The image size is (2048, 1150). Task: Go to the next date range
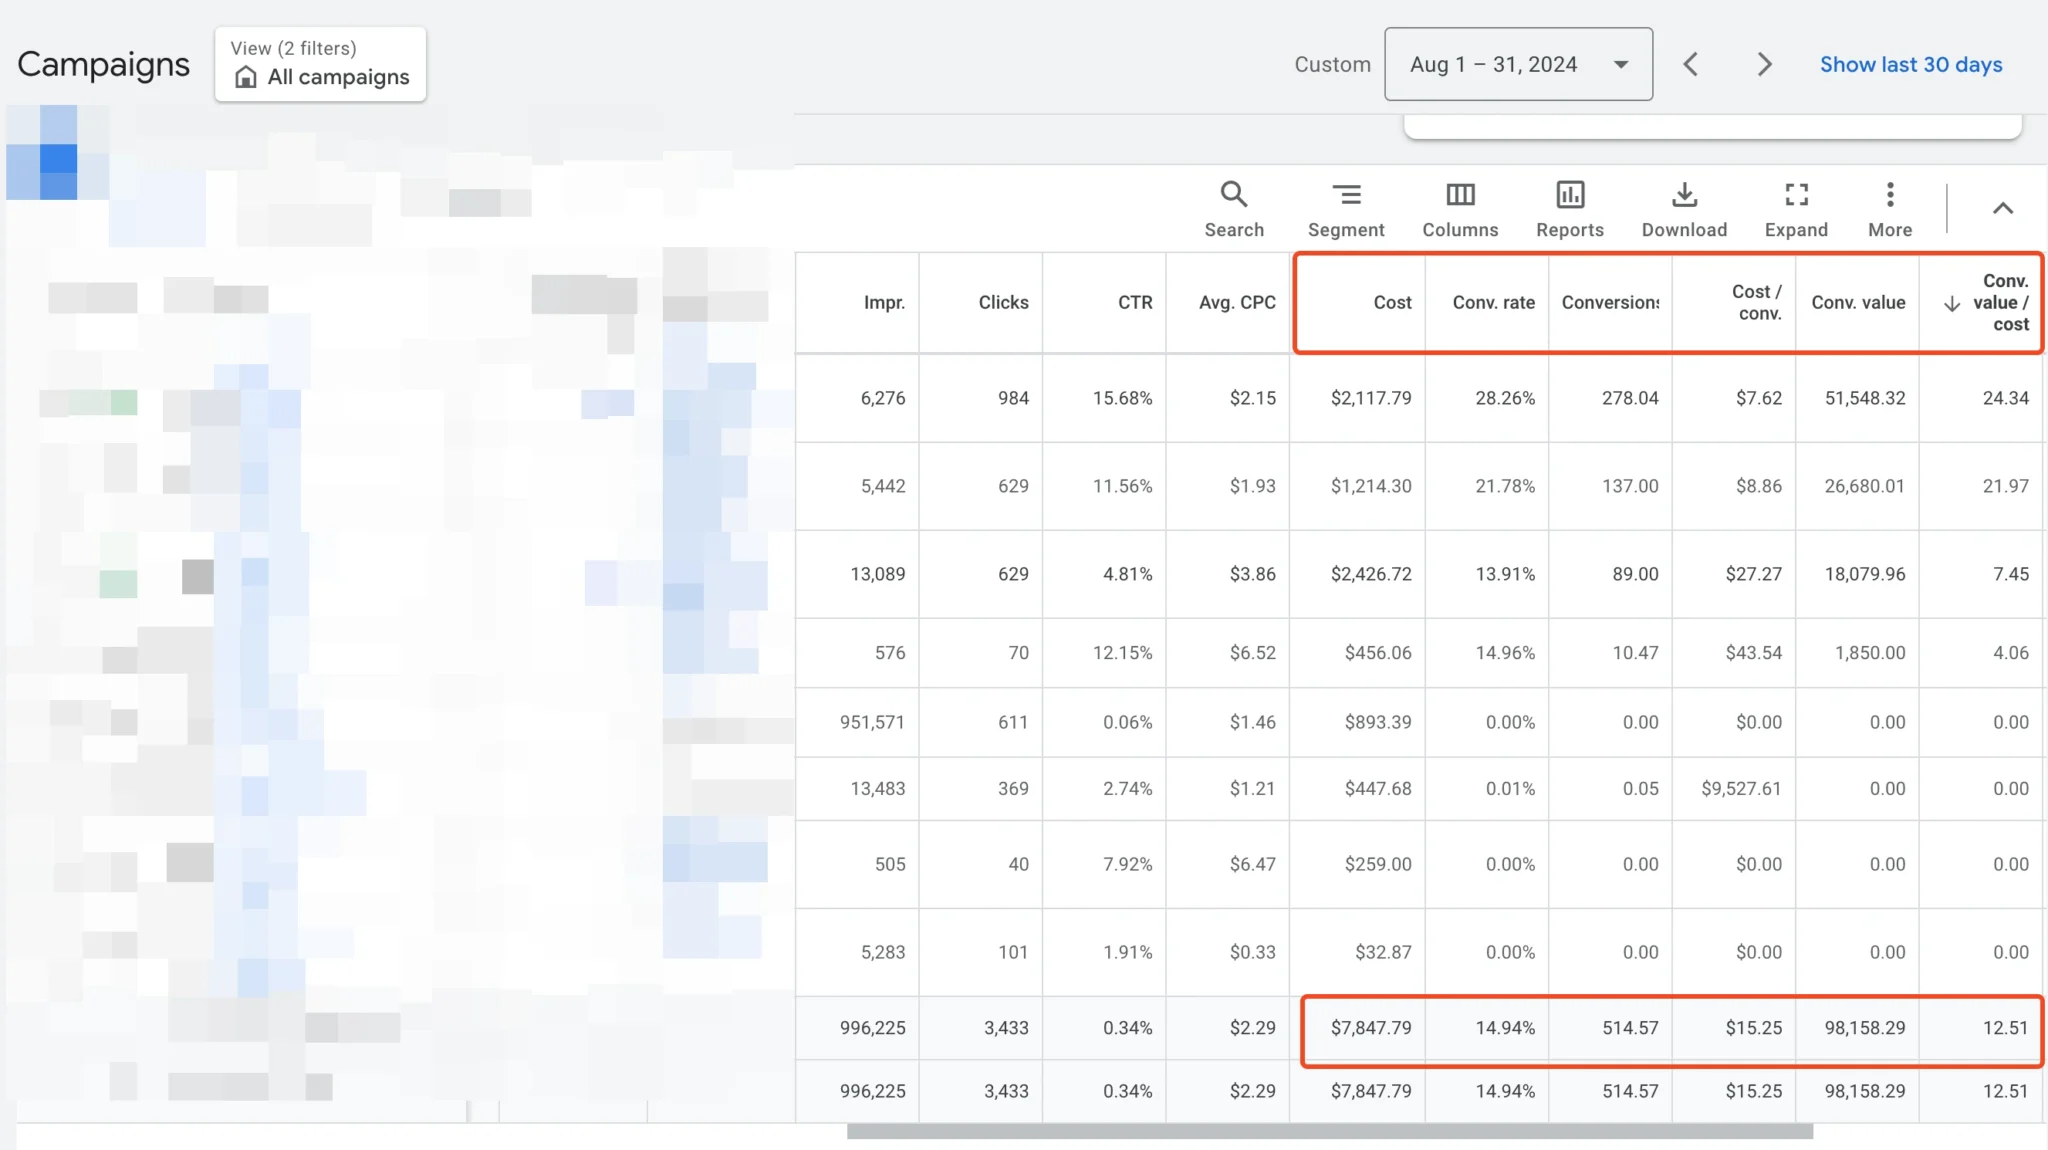[x=1764, y=64]
